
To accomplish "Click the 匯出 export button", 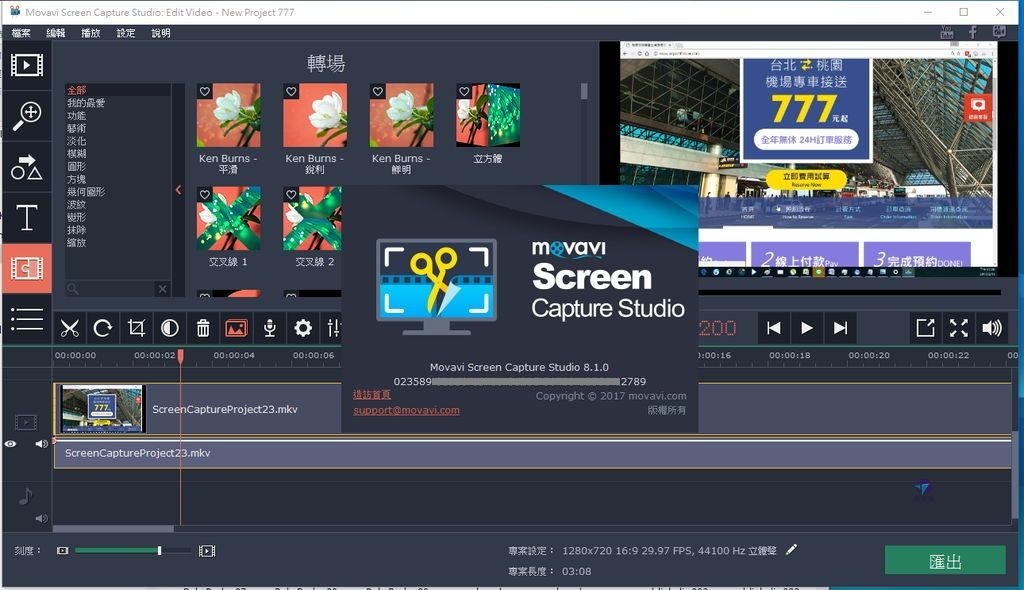I will [x=945, y=561].
